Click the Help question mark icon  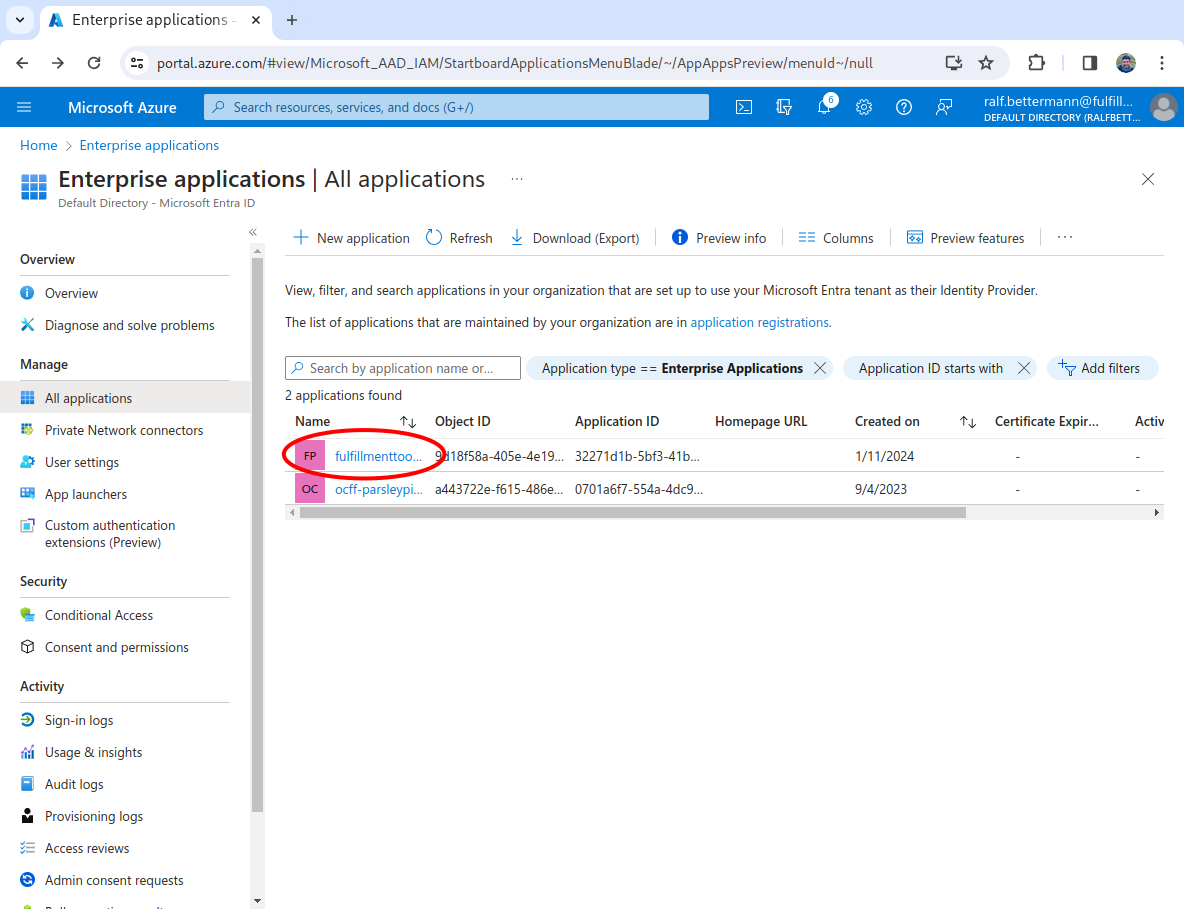pyautogui.click(x=904, y=107)
